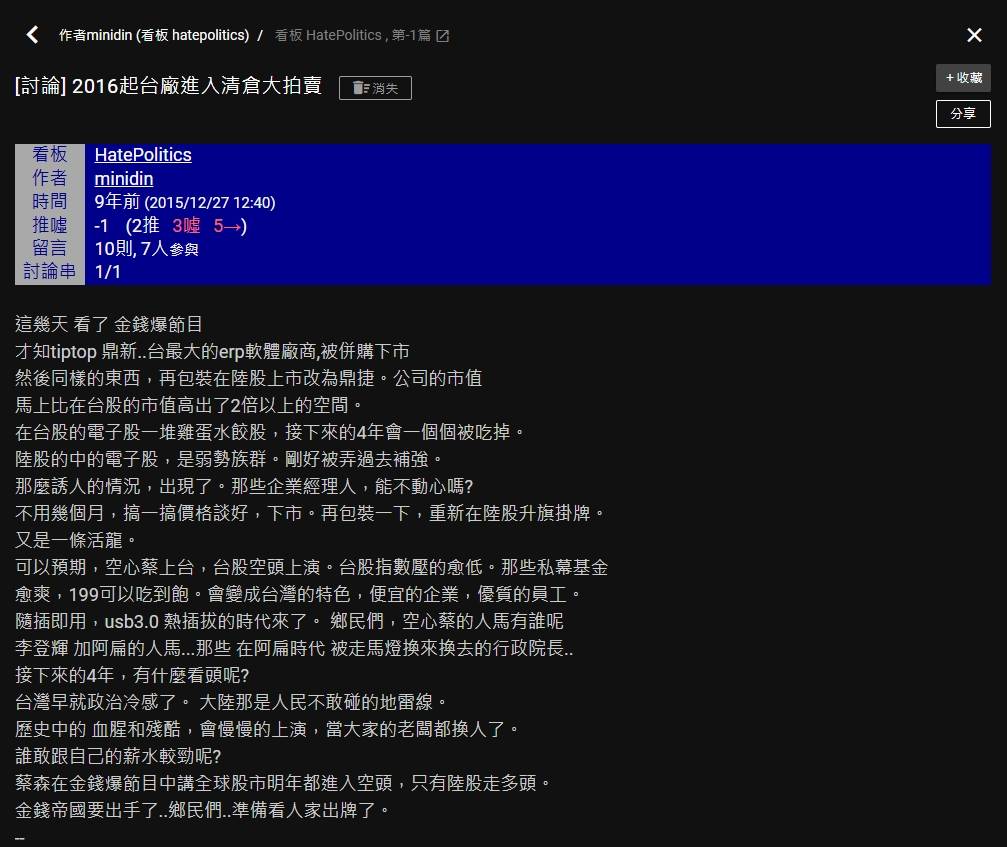This screenshot has width=1007, height=847.
Task: Click the 消失 trash button
Action: 375,88
